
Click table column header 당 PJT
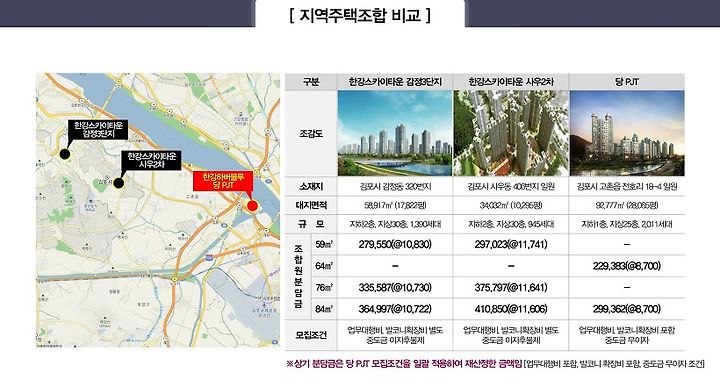click(x=627, y=82)
